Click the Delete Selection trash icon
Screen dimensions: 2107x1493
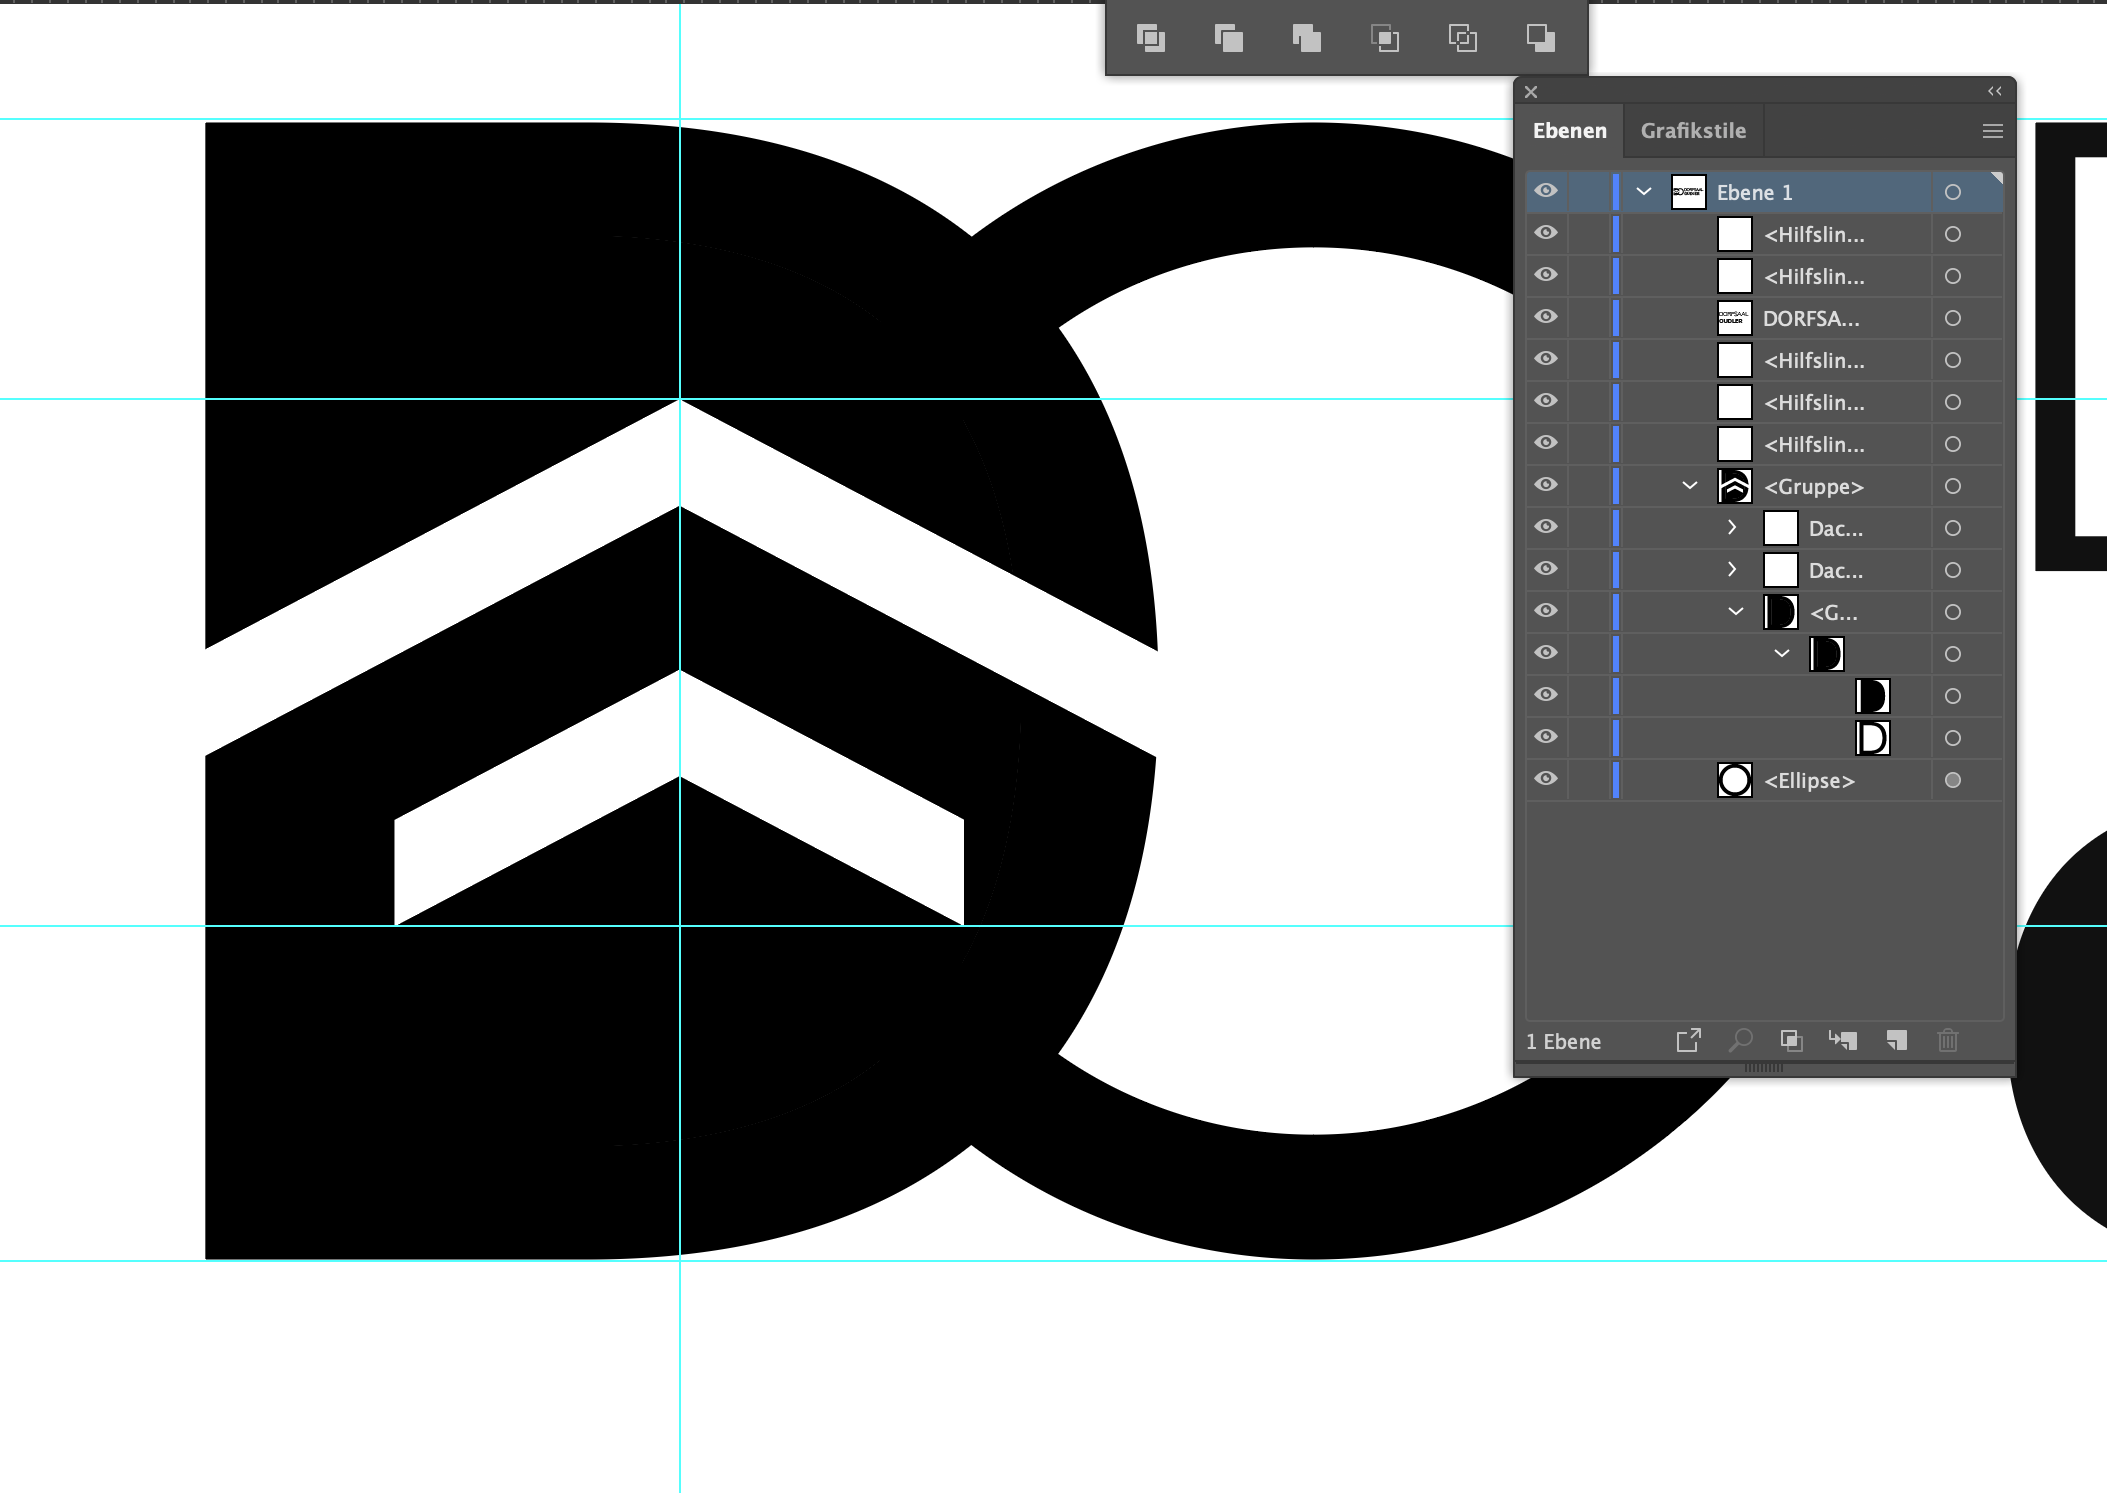pyautogui.click(x=1947, y=1040)
